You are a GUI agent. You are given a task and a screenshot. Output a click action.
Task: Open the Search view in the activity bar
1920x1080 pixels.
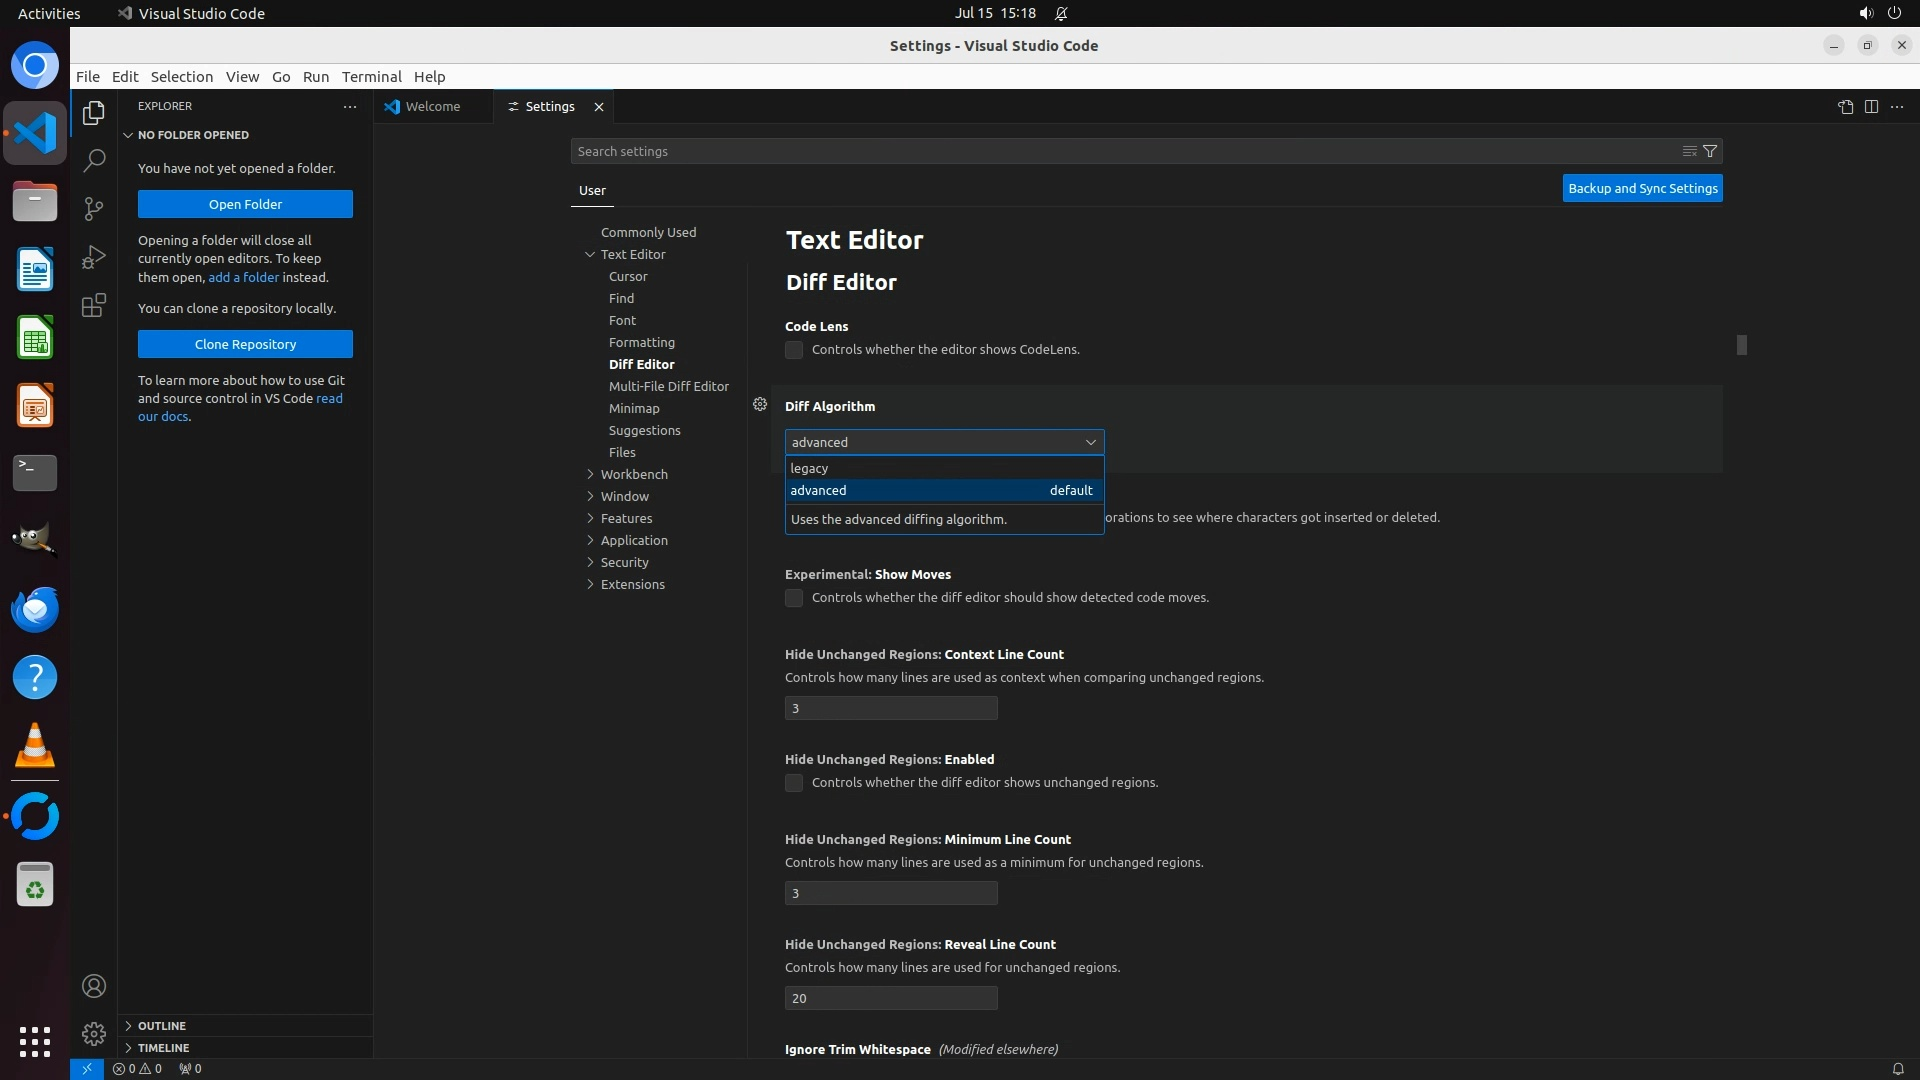click(x=94, y=160)
